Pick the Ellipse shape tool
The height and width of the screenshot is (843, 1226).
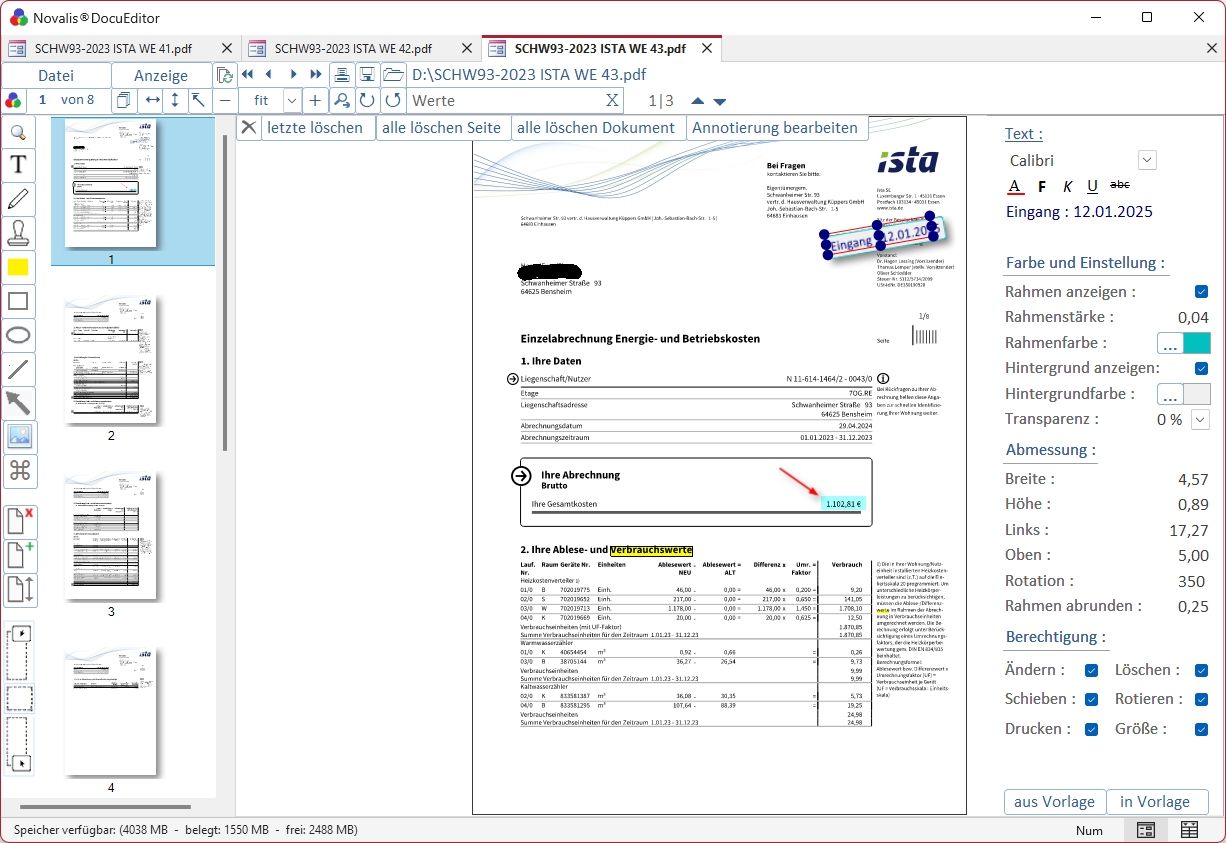18,335
